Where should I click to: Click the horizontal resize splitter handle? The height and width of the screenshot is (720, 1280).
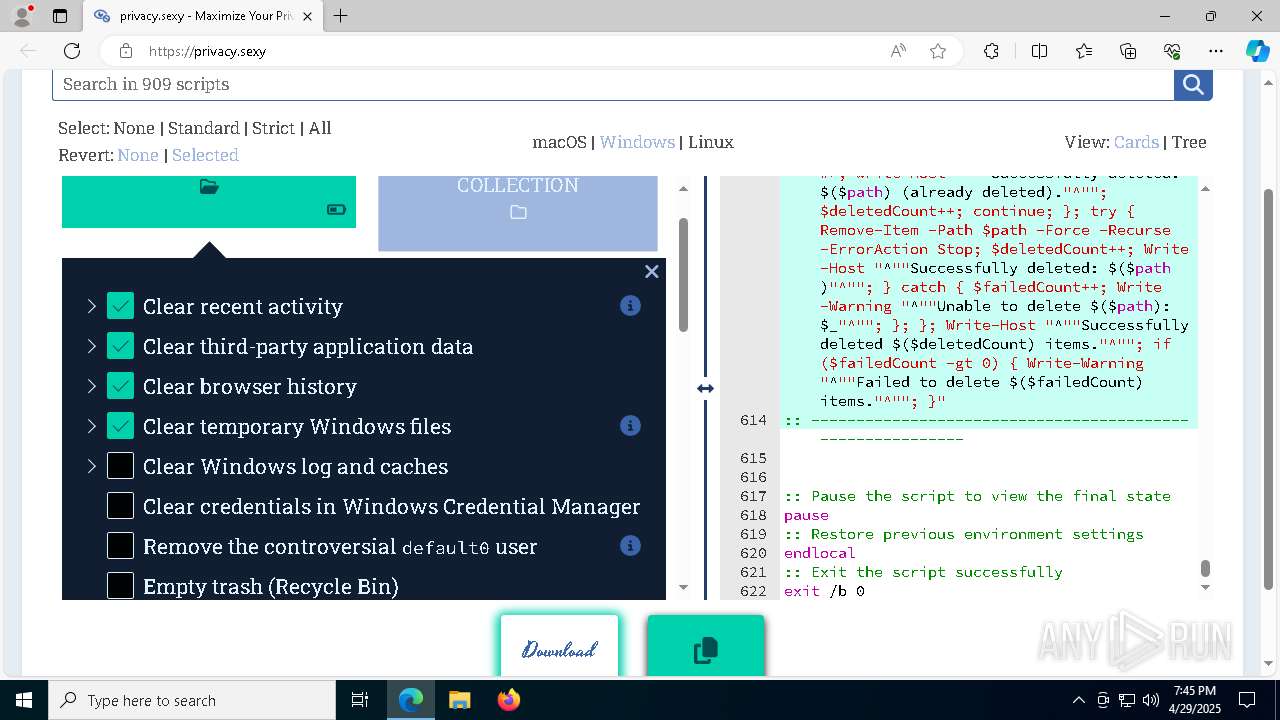pyautogui.click(x=705, y=388)
